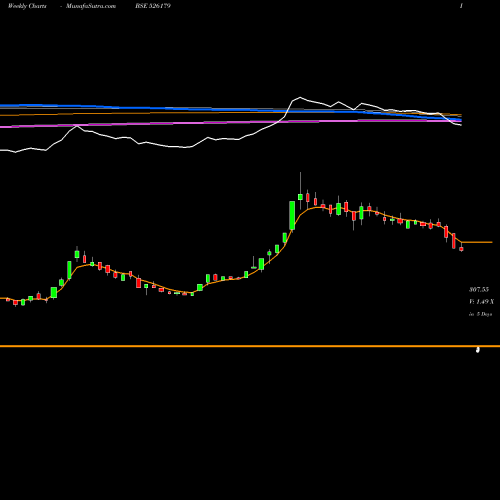Click the 'BSE 526179' symbol text

click(153, 6)
